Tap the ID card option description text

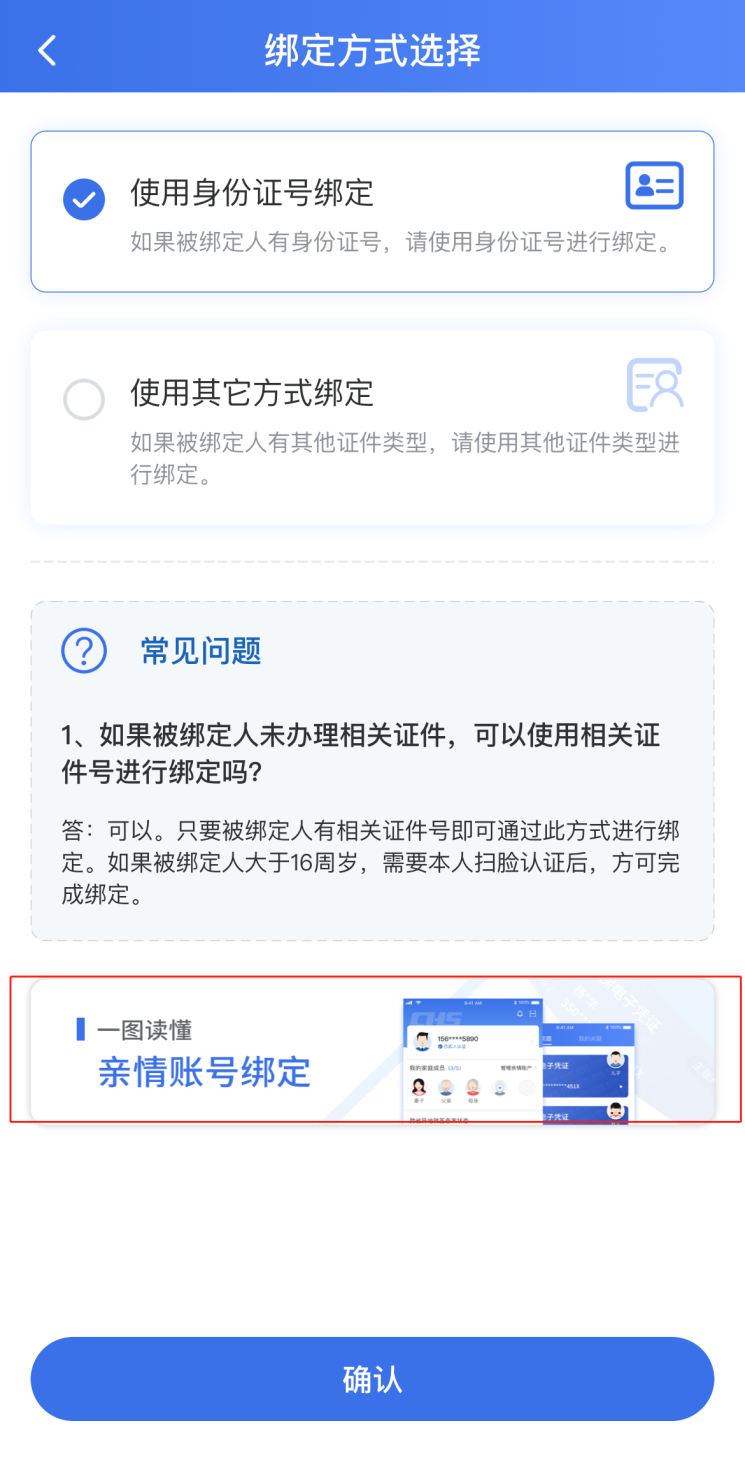point(401,243)
